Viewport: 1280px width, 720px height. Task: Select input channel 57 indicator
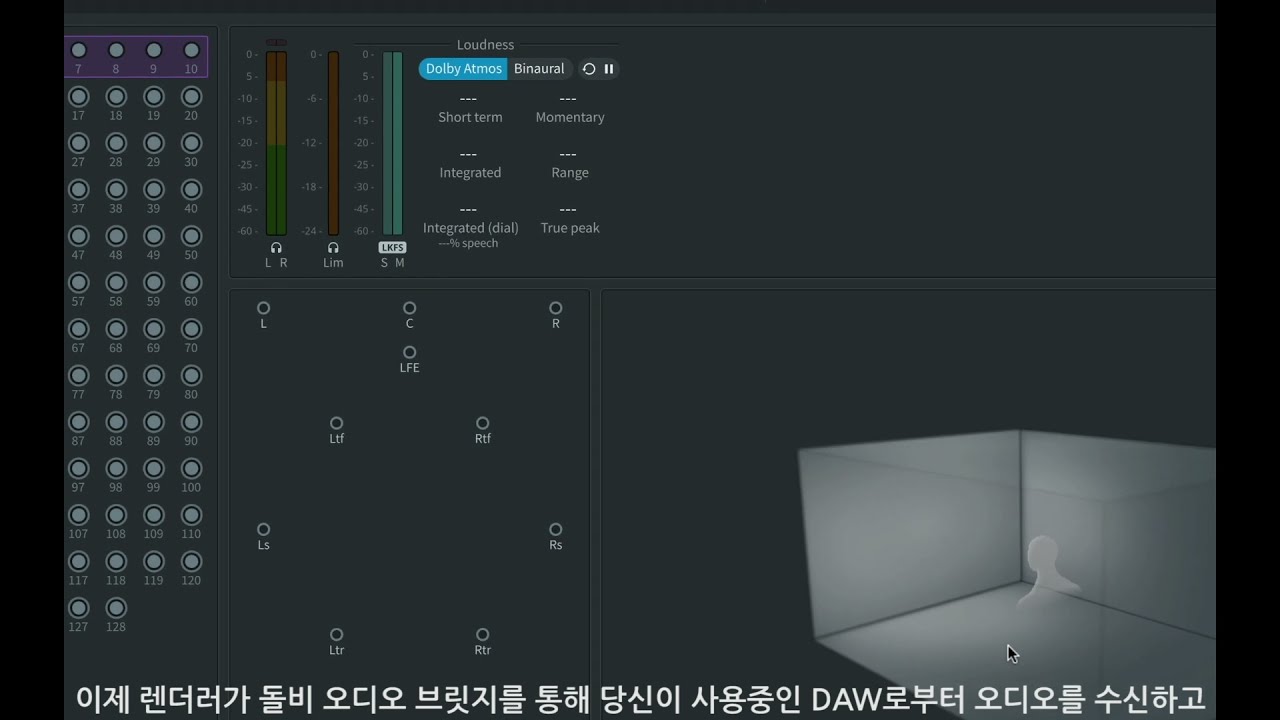tap(78, 283)
